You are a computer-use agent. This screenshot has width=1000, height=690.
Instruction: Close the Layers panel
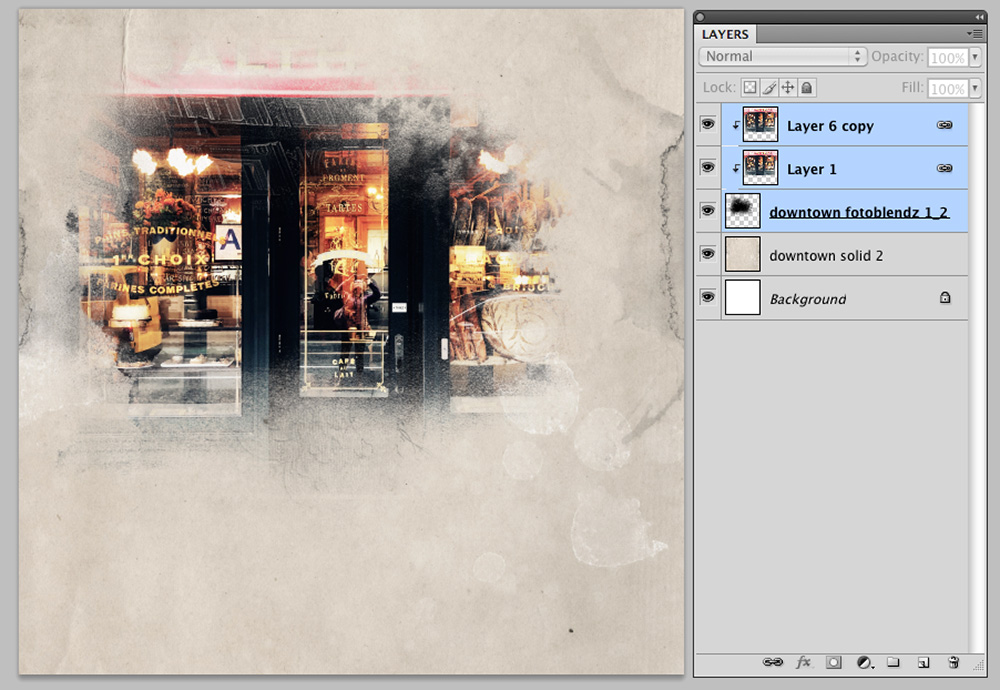click(x=700, y=17)
